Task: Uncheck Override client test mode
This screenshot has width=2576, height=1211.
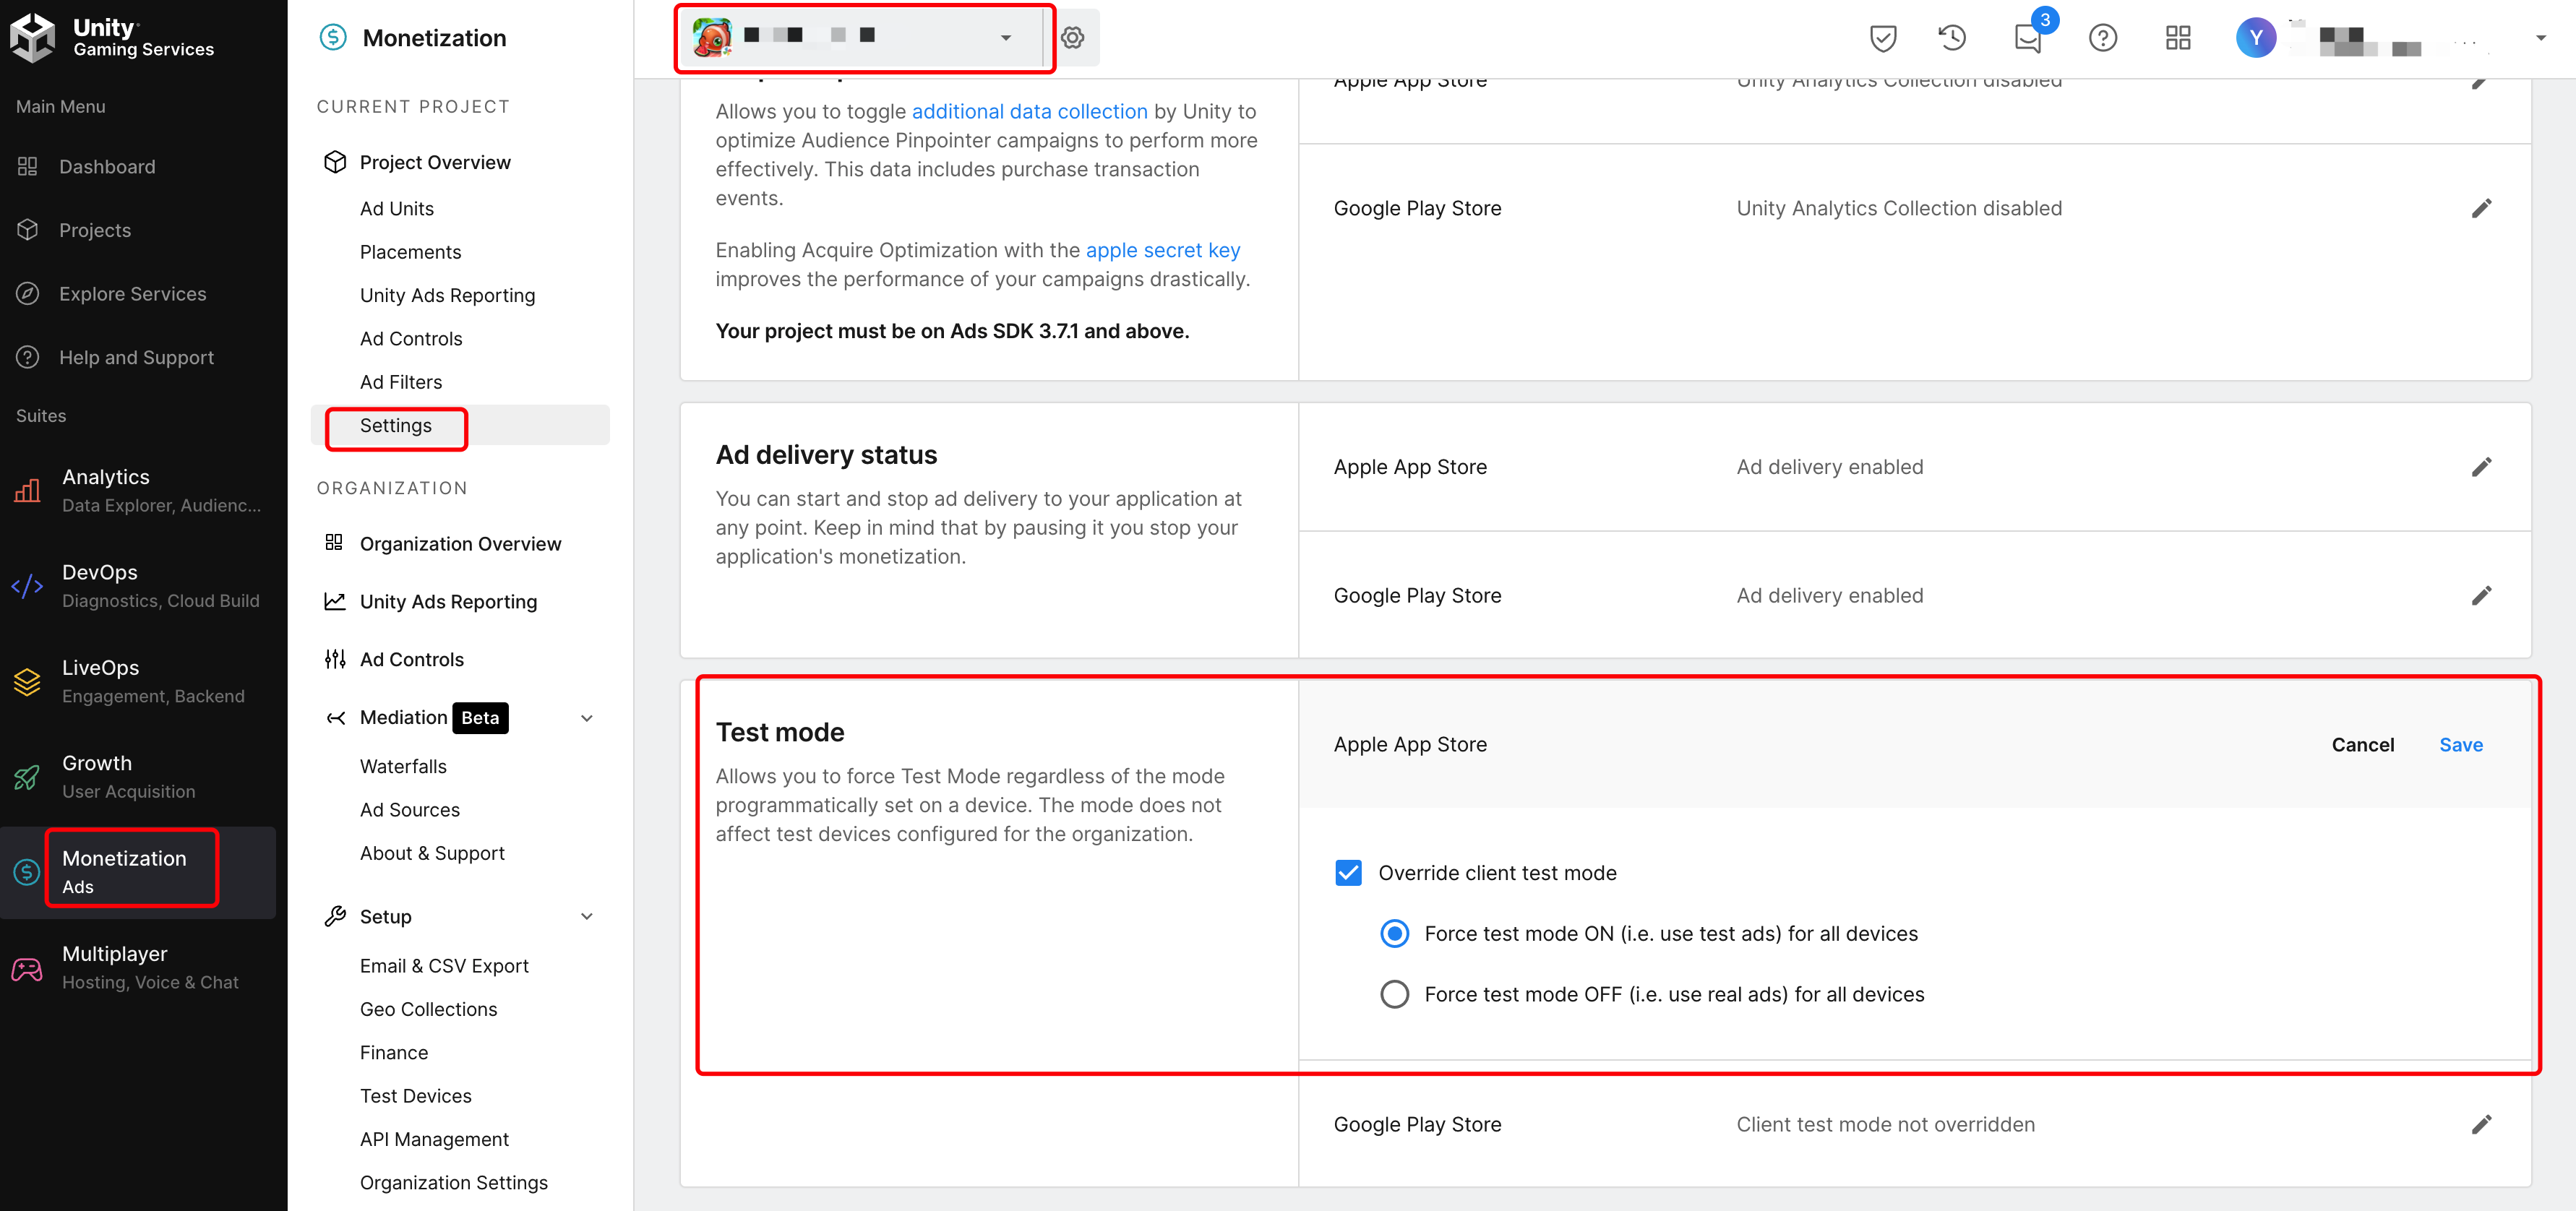Action: coord(1348,873)
